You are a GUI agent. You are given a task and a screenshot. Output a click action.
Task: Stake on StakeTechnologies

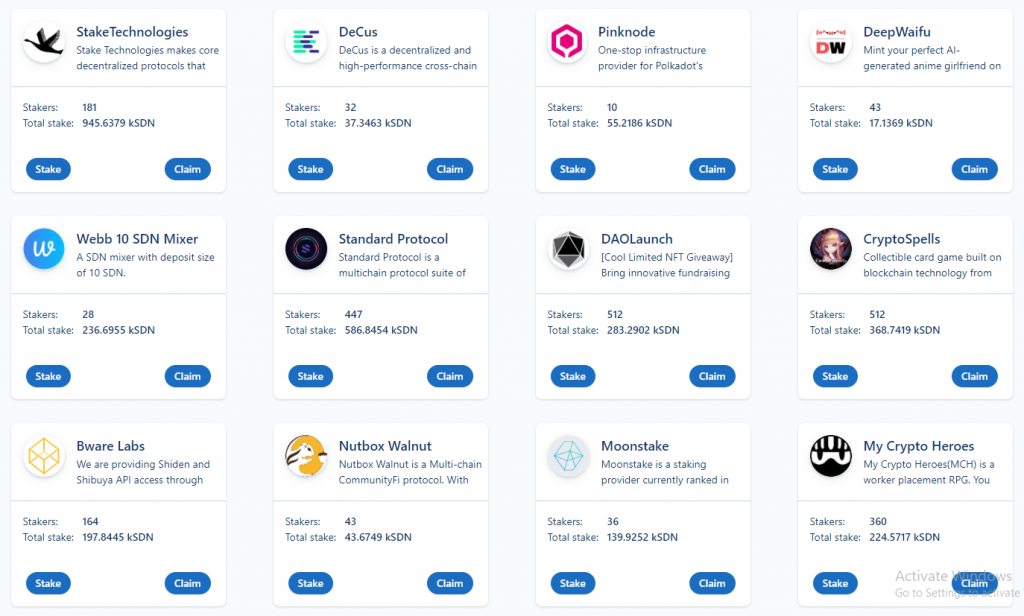point(48,169)
